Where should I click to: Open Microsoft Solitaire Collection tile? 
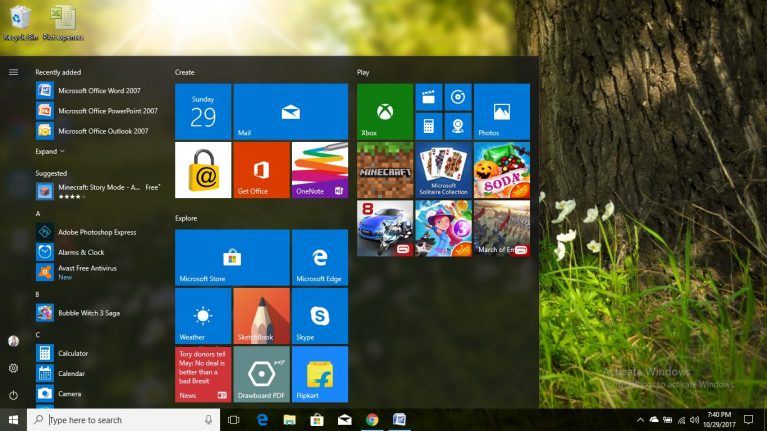(x=444, y=170)
